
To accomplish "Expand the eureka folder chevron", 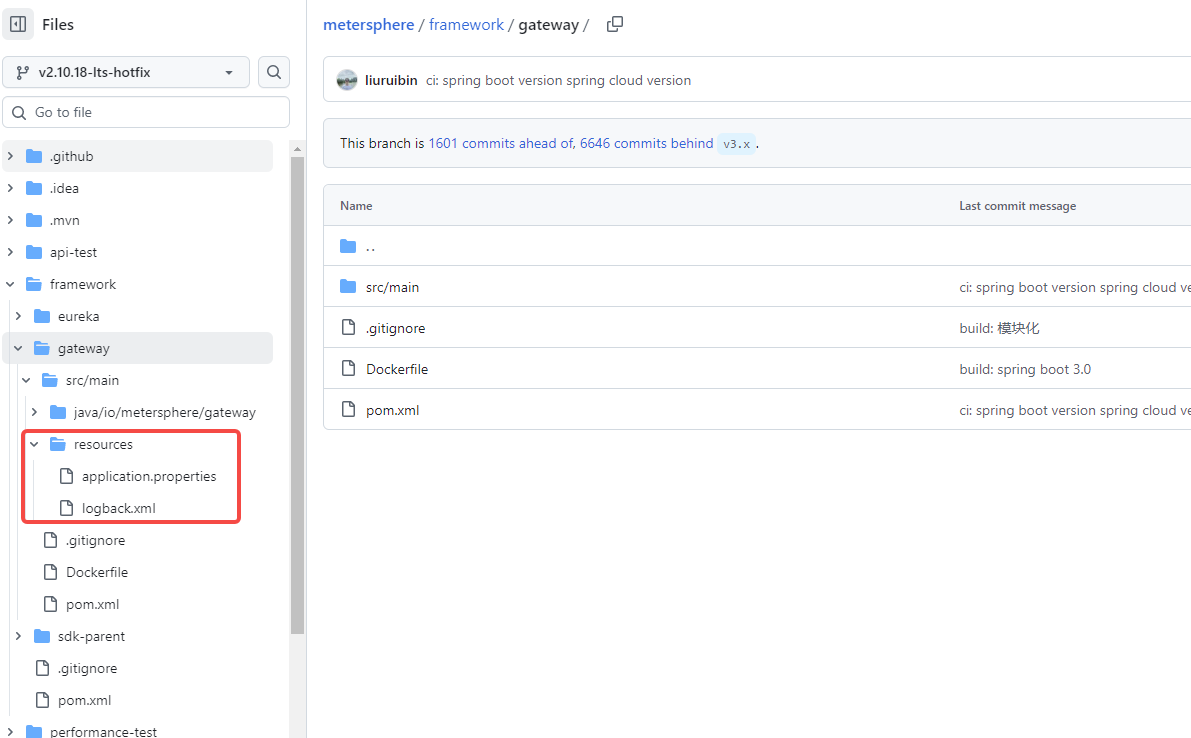I will (x=18, y=316).
